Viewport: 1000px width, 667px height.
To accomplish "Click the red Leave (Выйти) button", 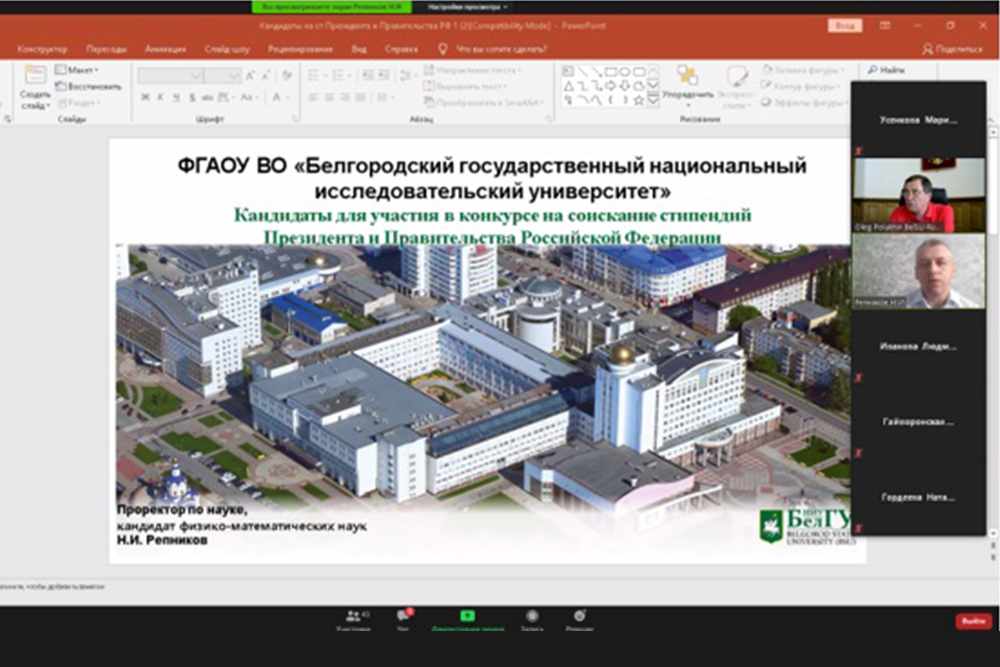I will coord(972,621).
